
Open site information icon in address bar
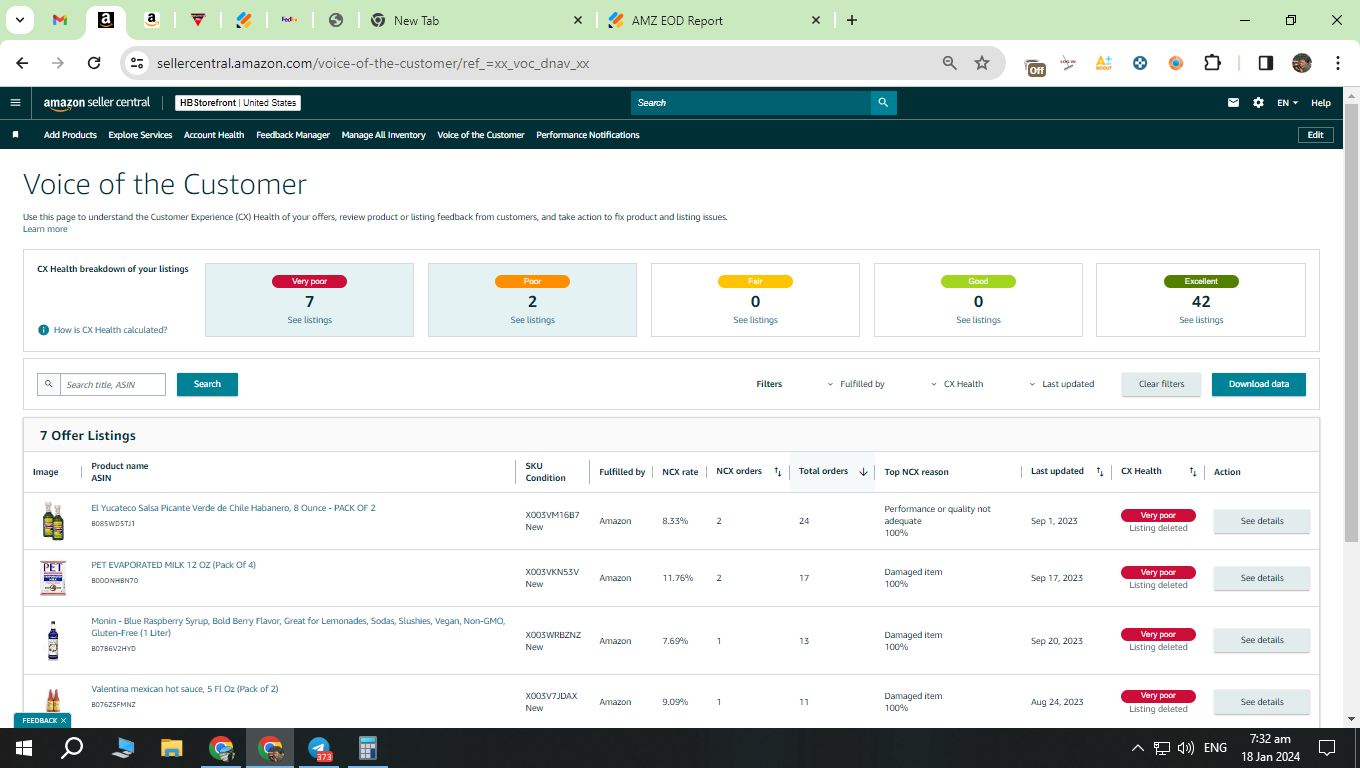pos(137,63)
